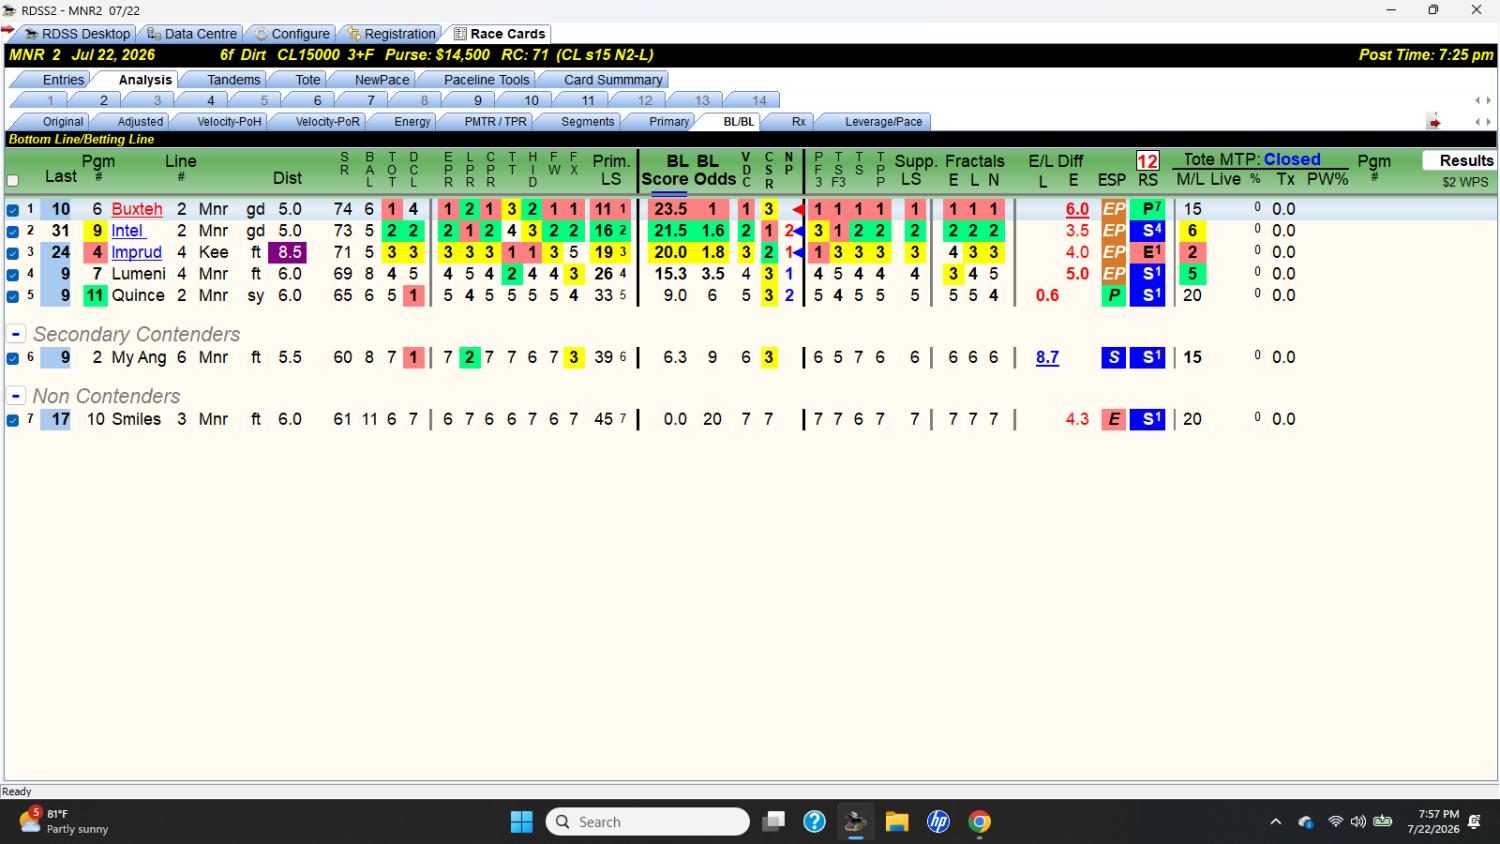Viewport: 1500px width, 844px height.
Task: Click Intel's blue S4 RS badge
Action: [x=1148, y=231]
